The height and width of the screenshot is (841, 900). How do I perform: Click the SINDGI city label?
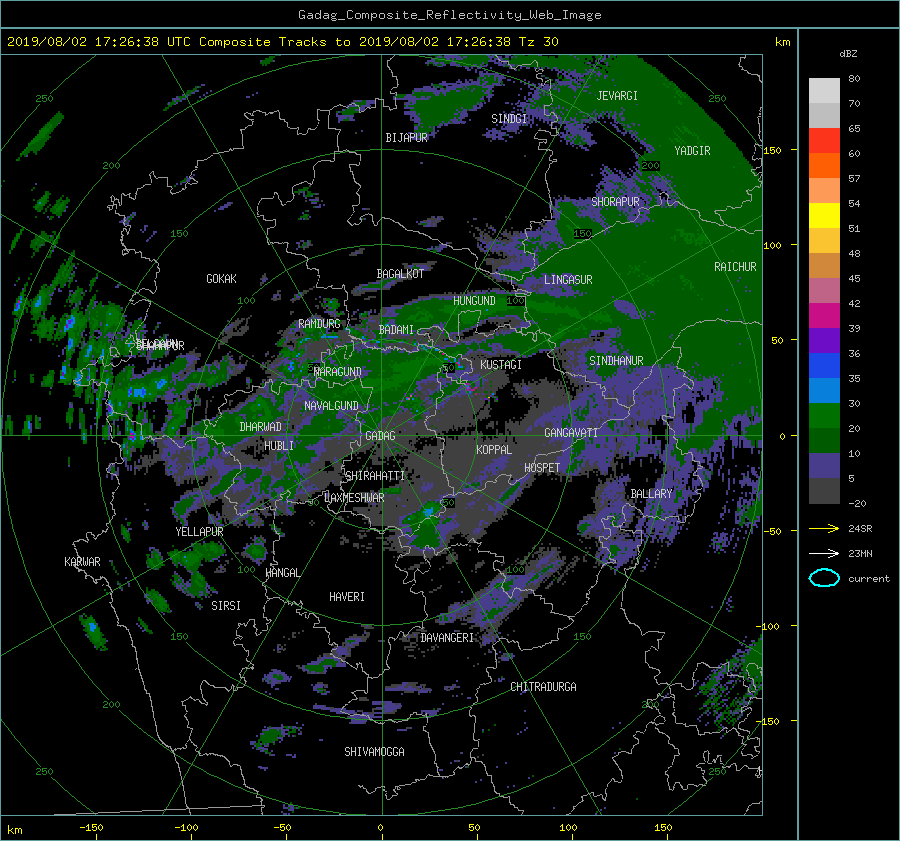click(x=509, y=119)
